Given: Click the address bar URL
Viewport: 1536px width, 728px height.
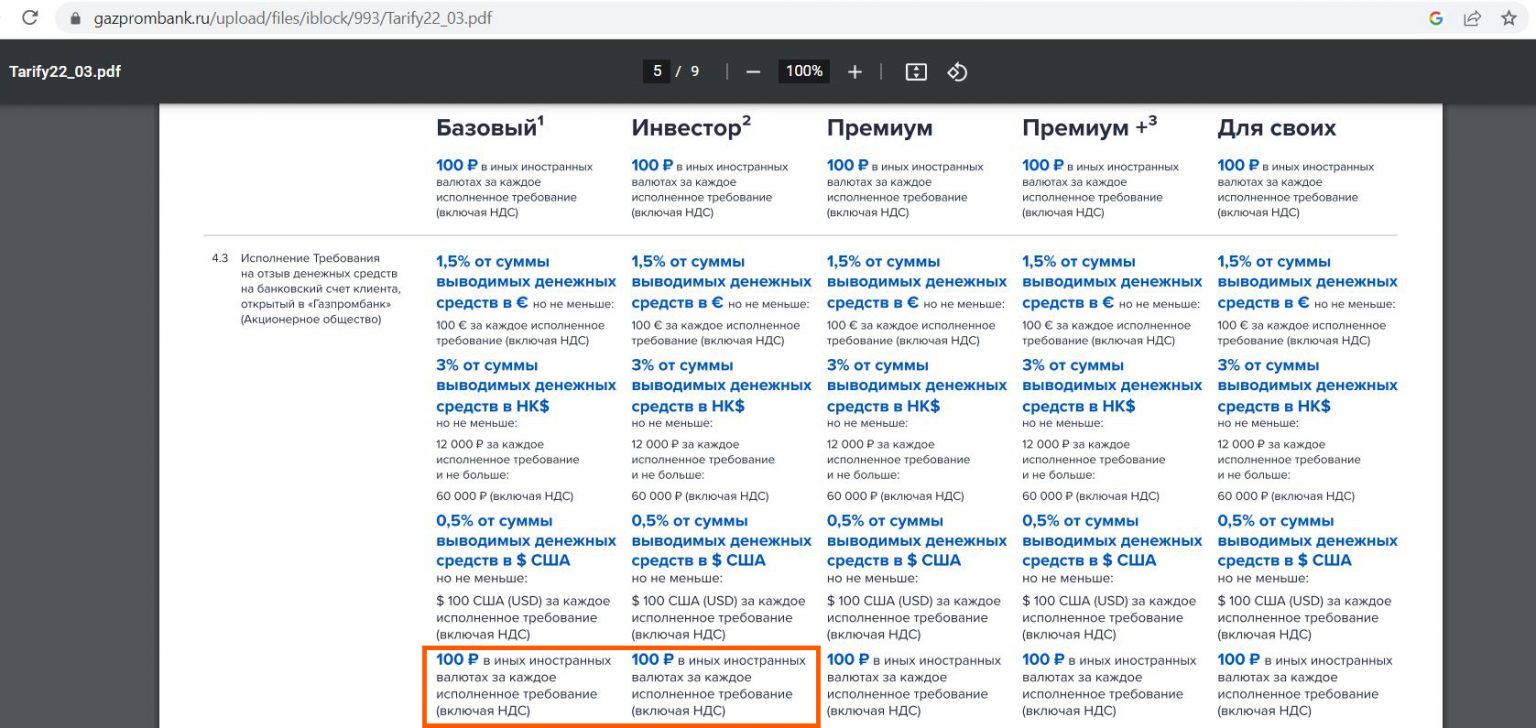Looking at the screenshot, I should coord(293,18).
